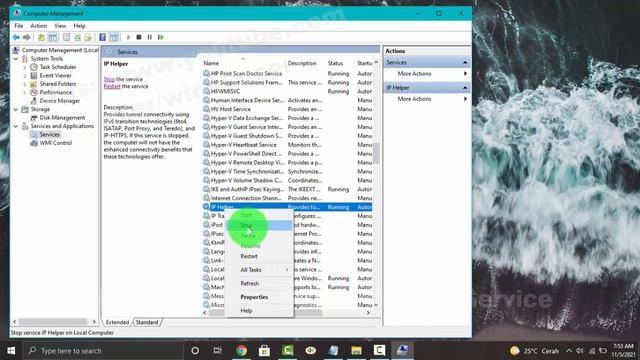The image size is (640, 360).
Task: Select WMI Control in the tree
Action: (56, 143)
